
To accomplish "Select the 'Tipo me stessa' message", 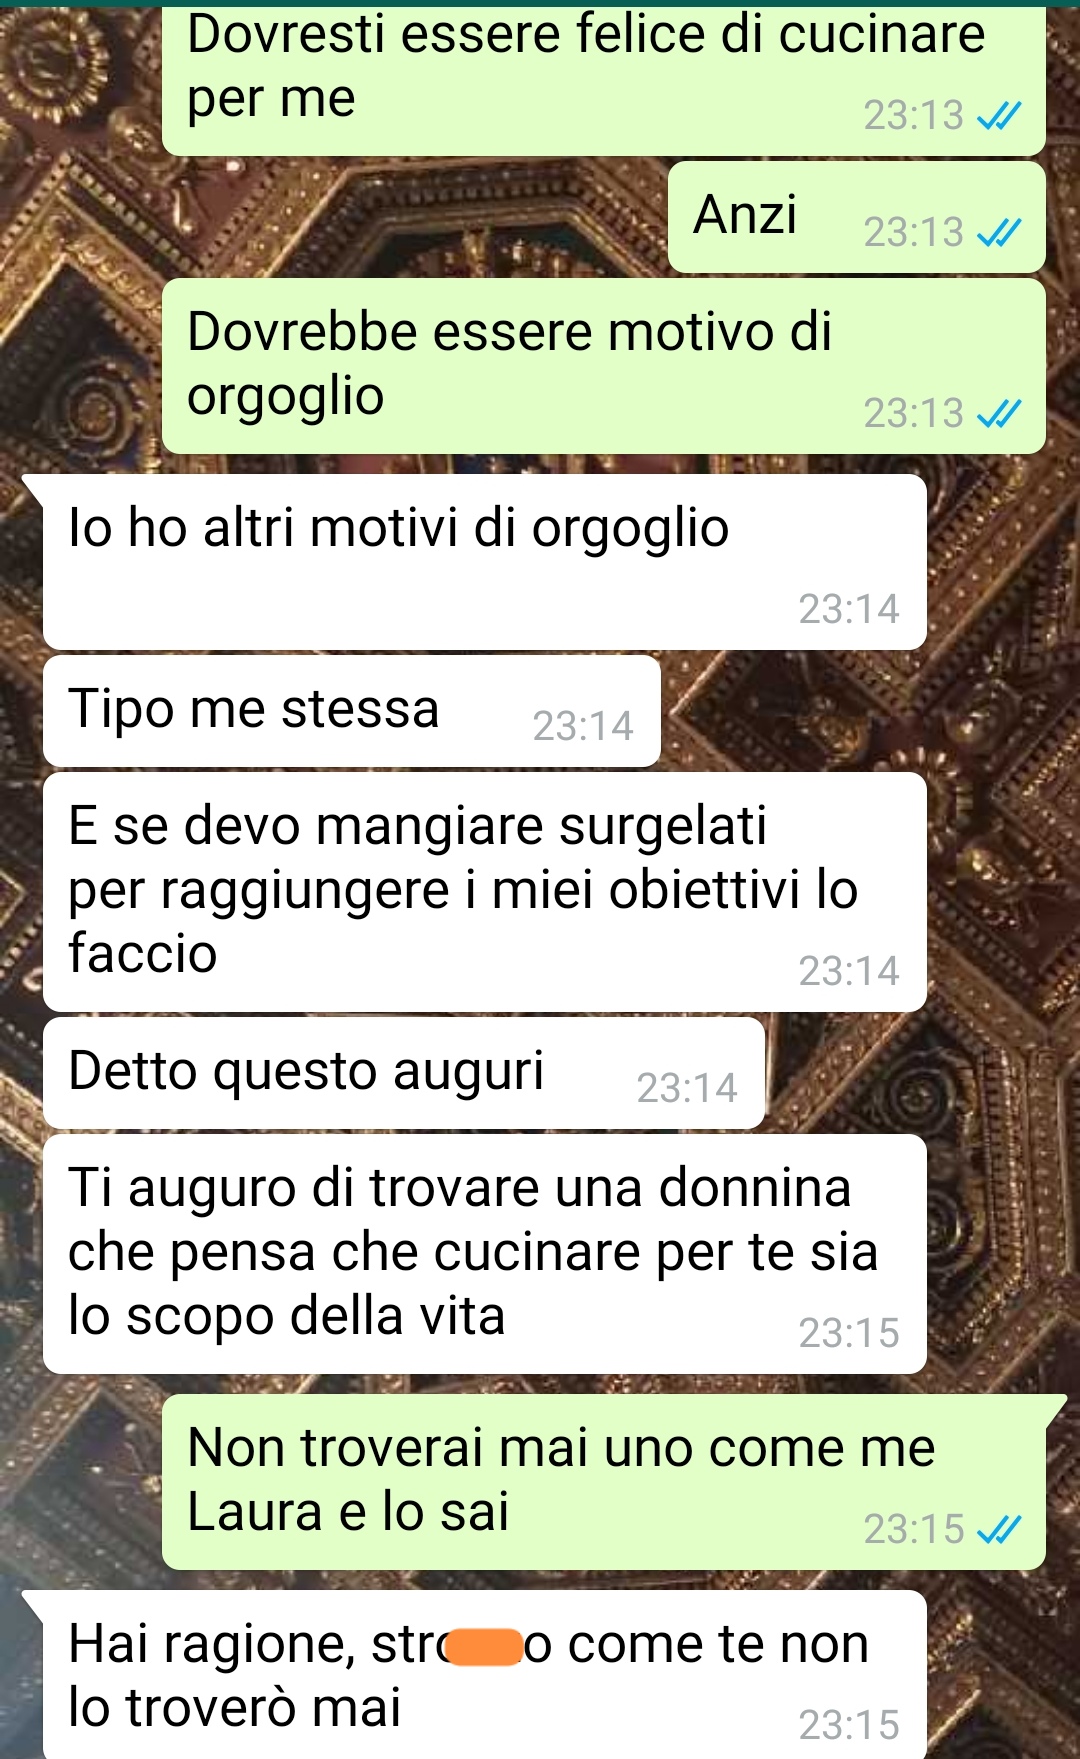I will pyautogui.click(x=351, y=711).
